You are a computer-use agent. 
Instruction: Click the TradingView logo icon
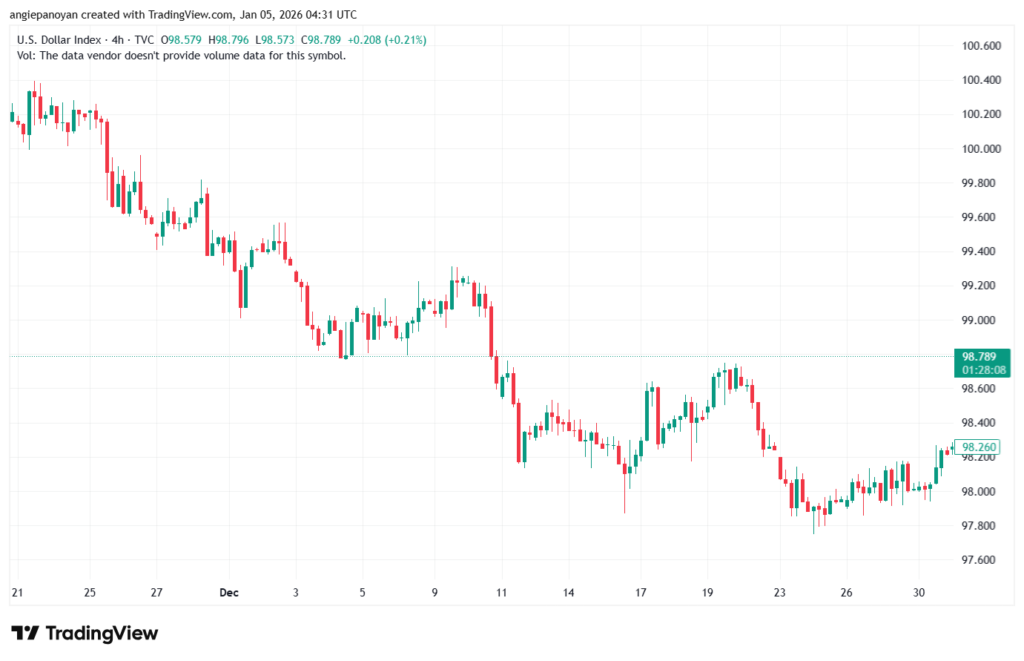click(25, 632)
